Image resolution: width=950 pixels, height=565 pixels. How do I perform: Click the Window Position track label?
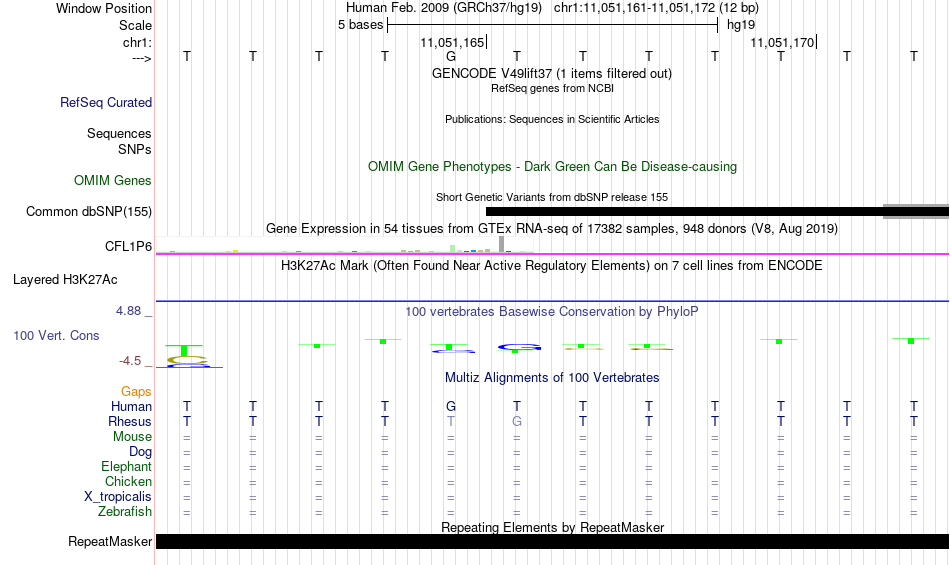[104, 8]
